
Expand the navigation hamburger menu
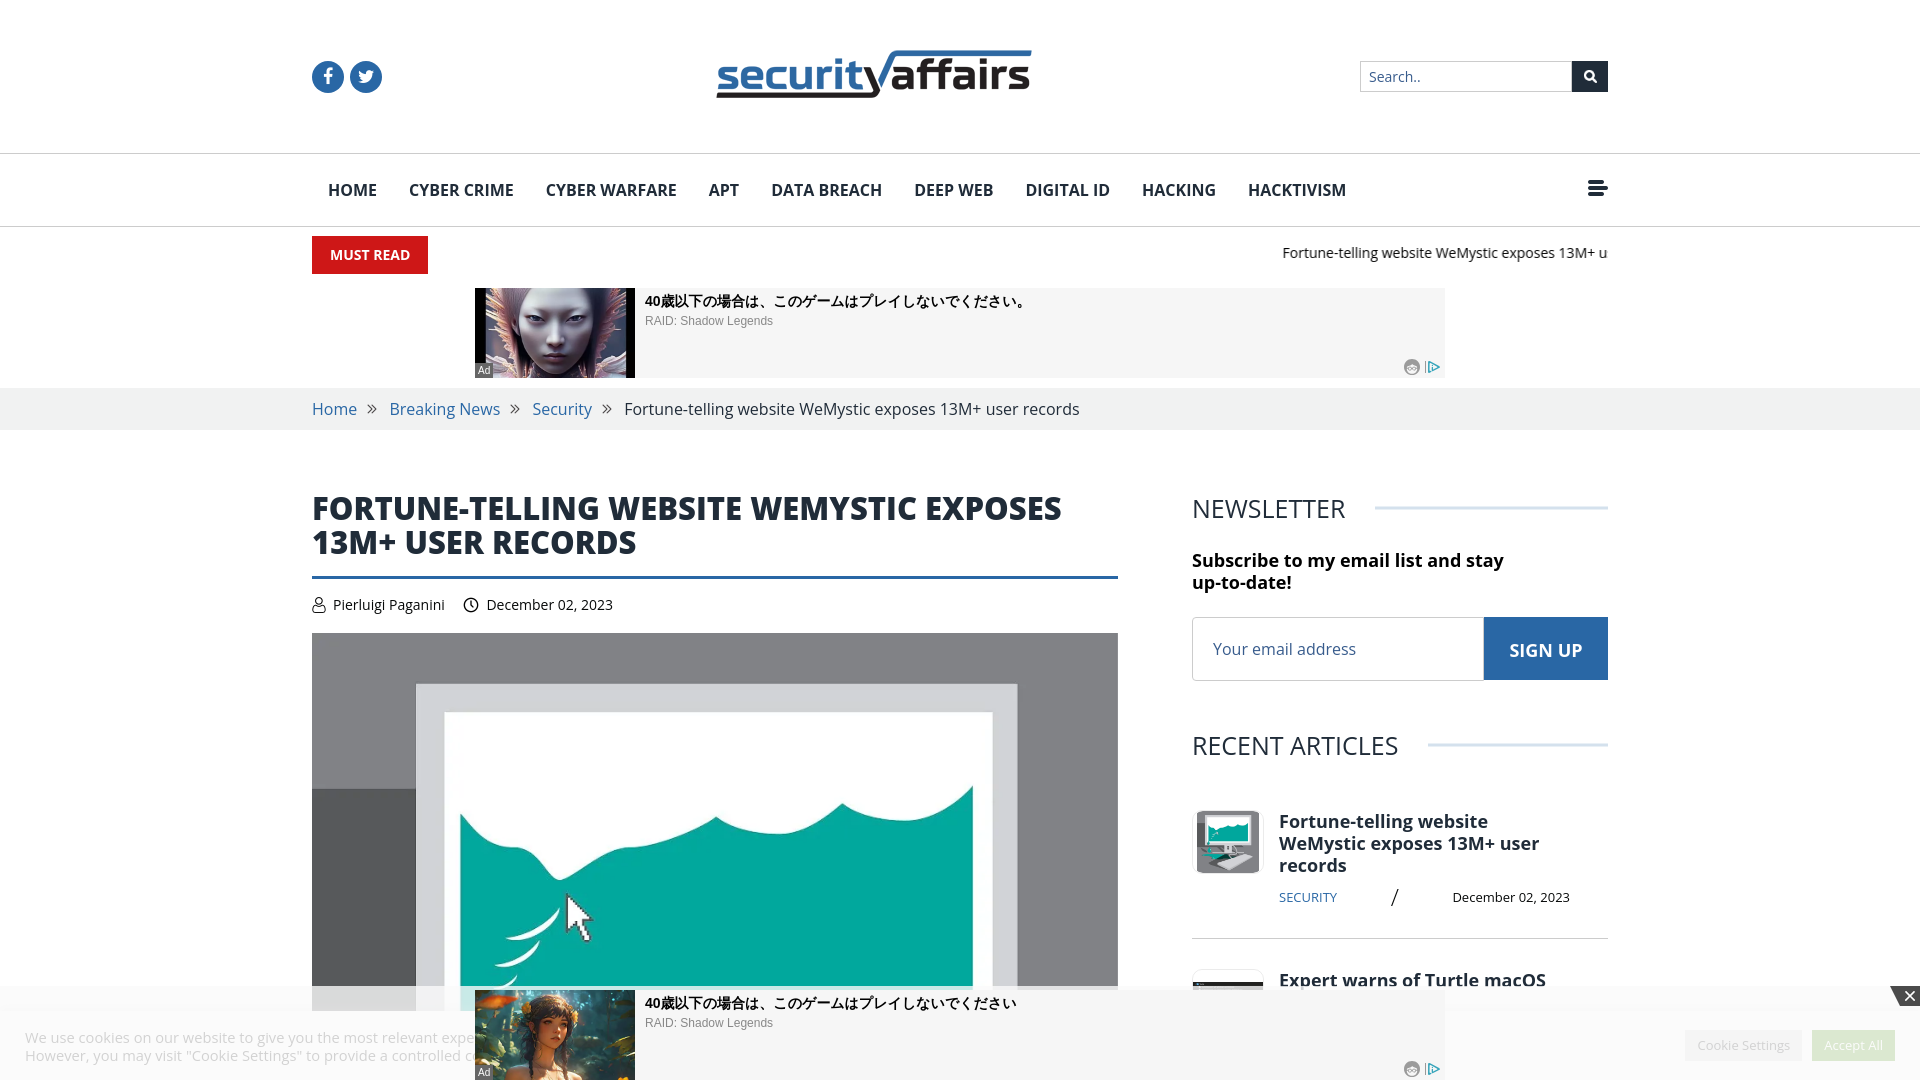click(1597, 189)
